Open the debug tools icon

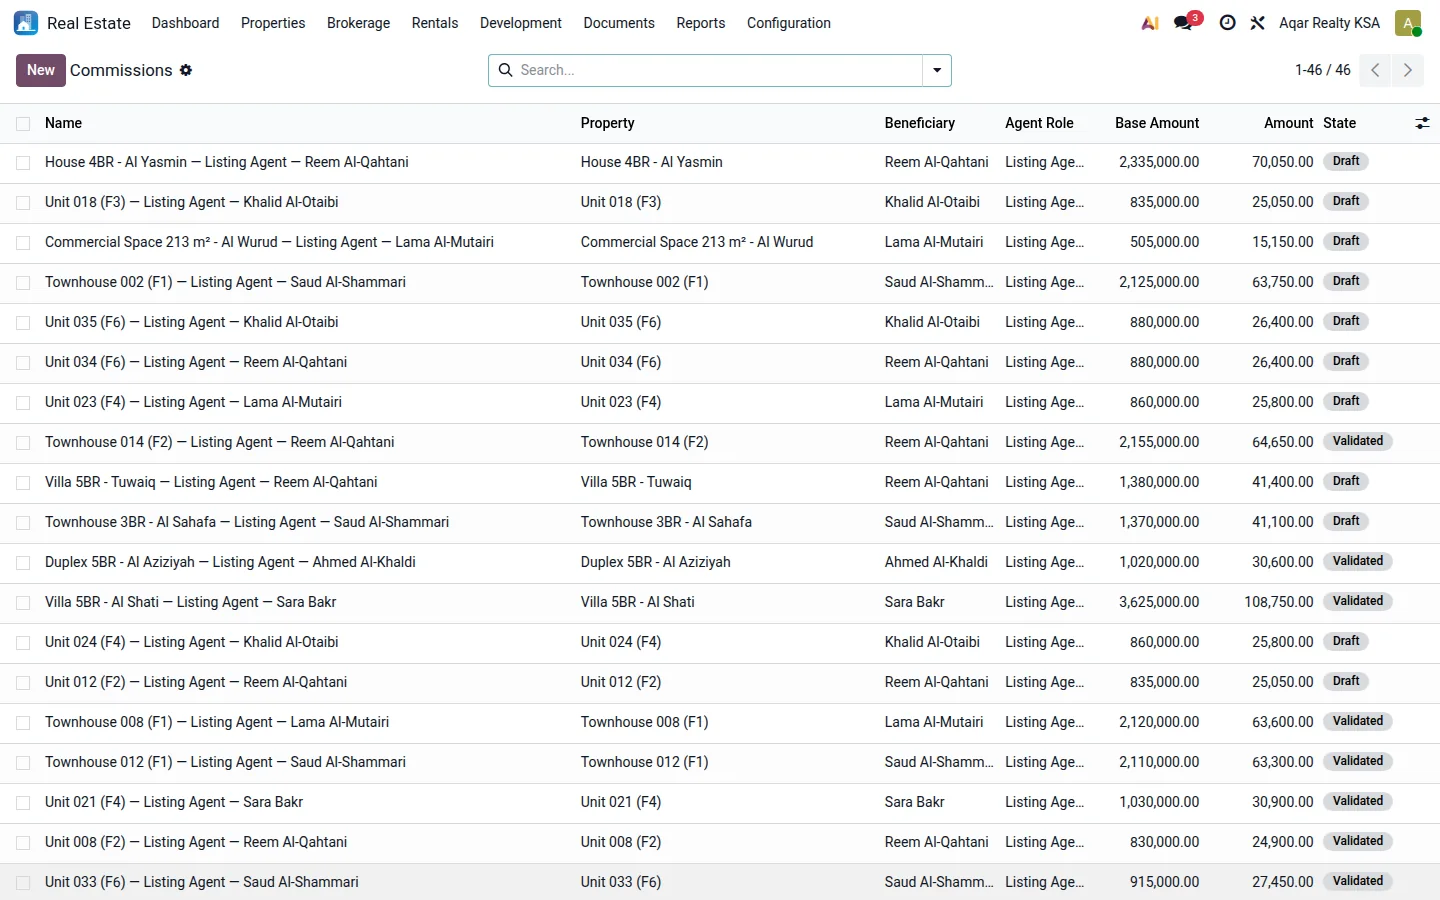click(1257, 23)
